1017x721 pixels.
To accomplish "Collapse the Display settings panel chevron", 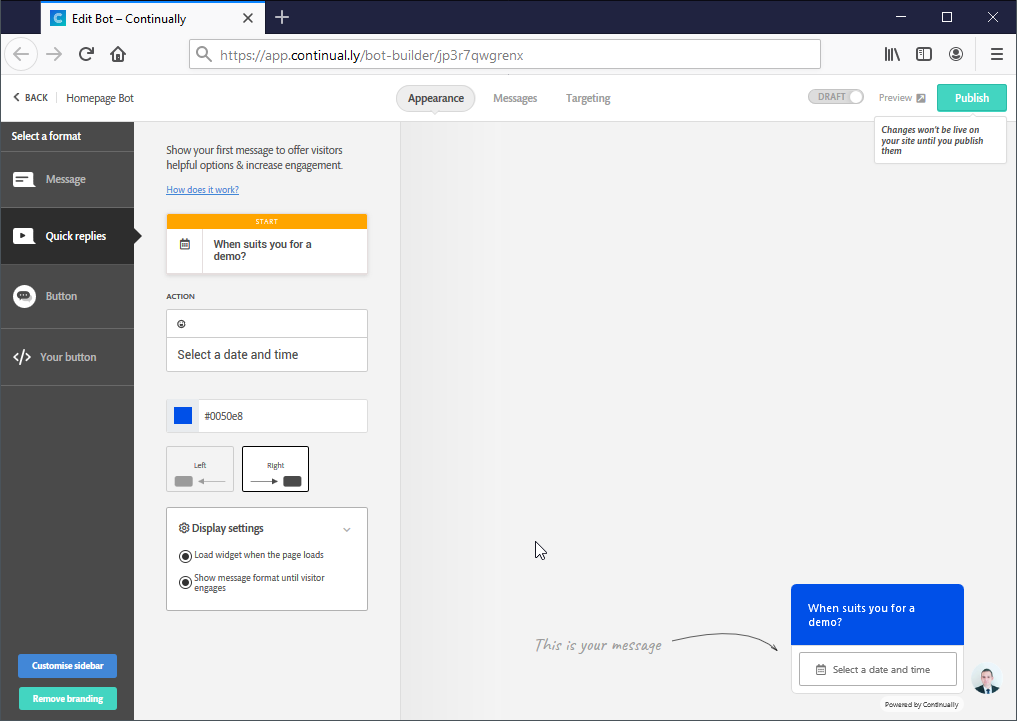I will click(347, 528).
